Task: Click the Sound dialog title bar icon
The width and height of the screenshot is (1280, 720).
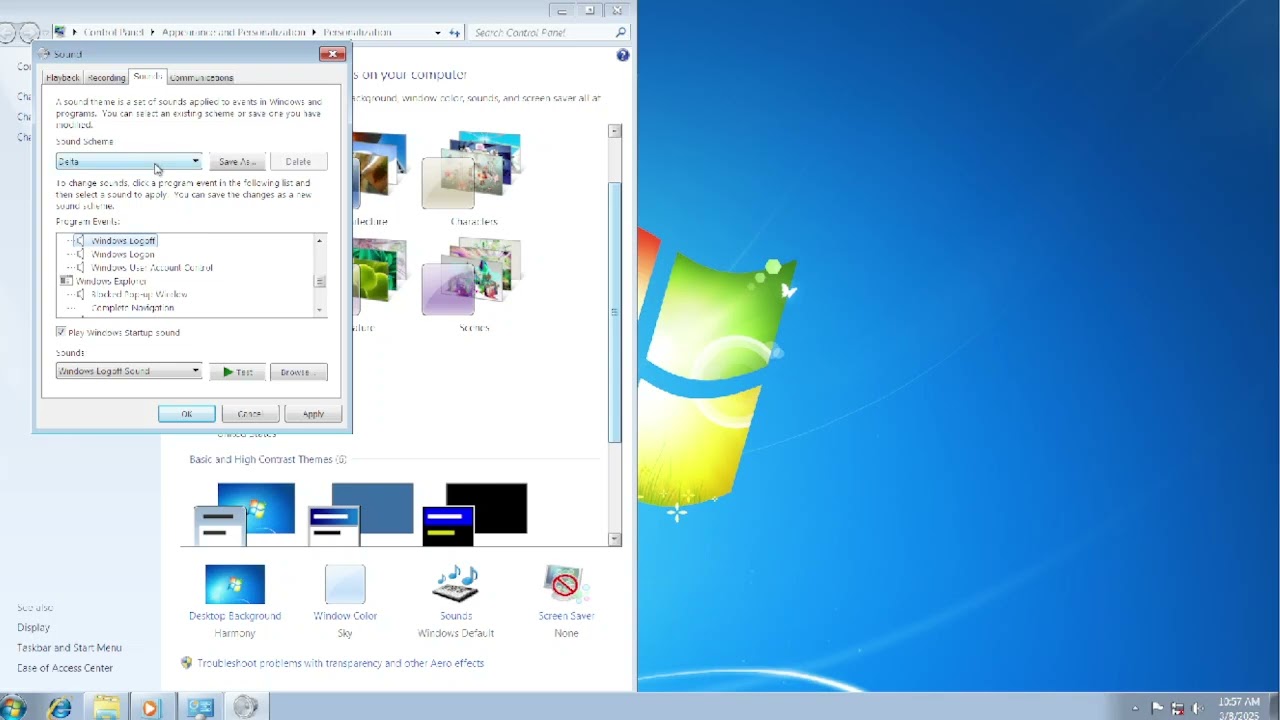Action: click(44, 54)
